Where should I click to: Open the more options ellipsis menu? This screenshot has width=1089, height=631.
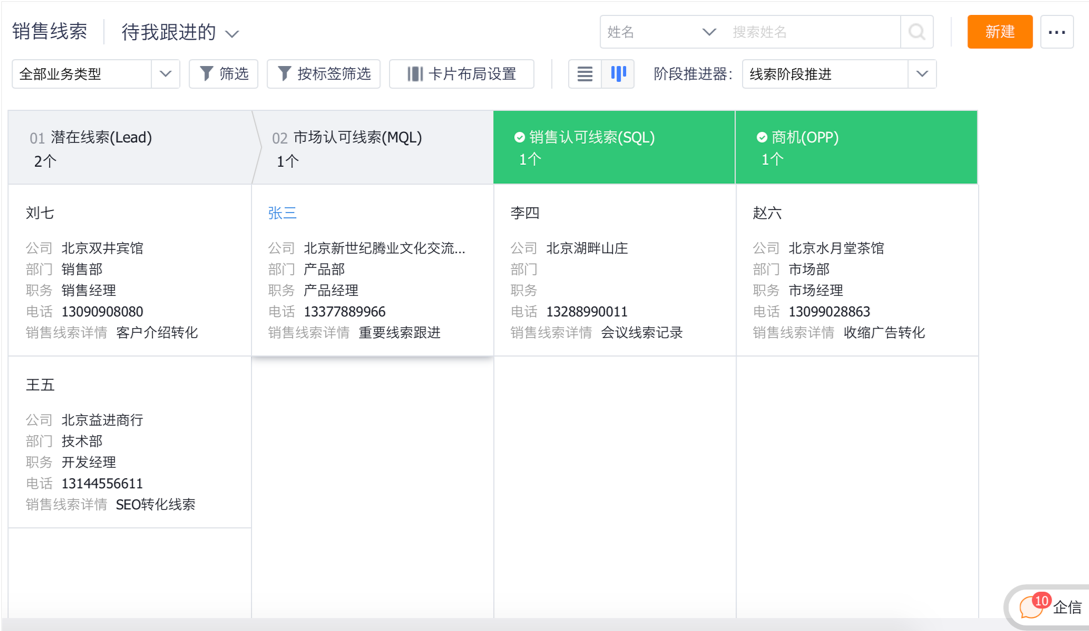[1056, 32]
